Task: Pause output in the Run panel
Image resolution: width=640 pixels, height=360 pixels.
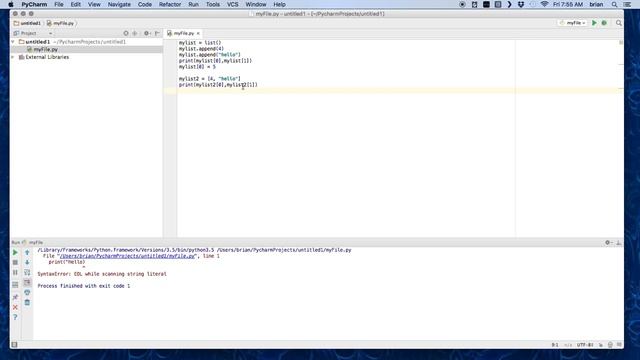Action: [15, 272]
